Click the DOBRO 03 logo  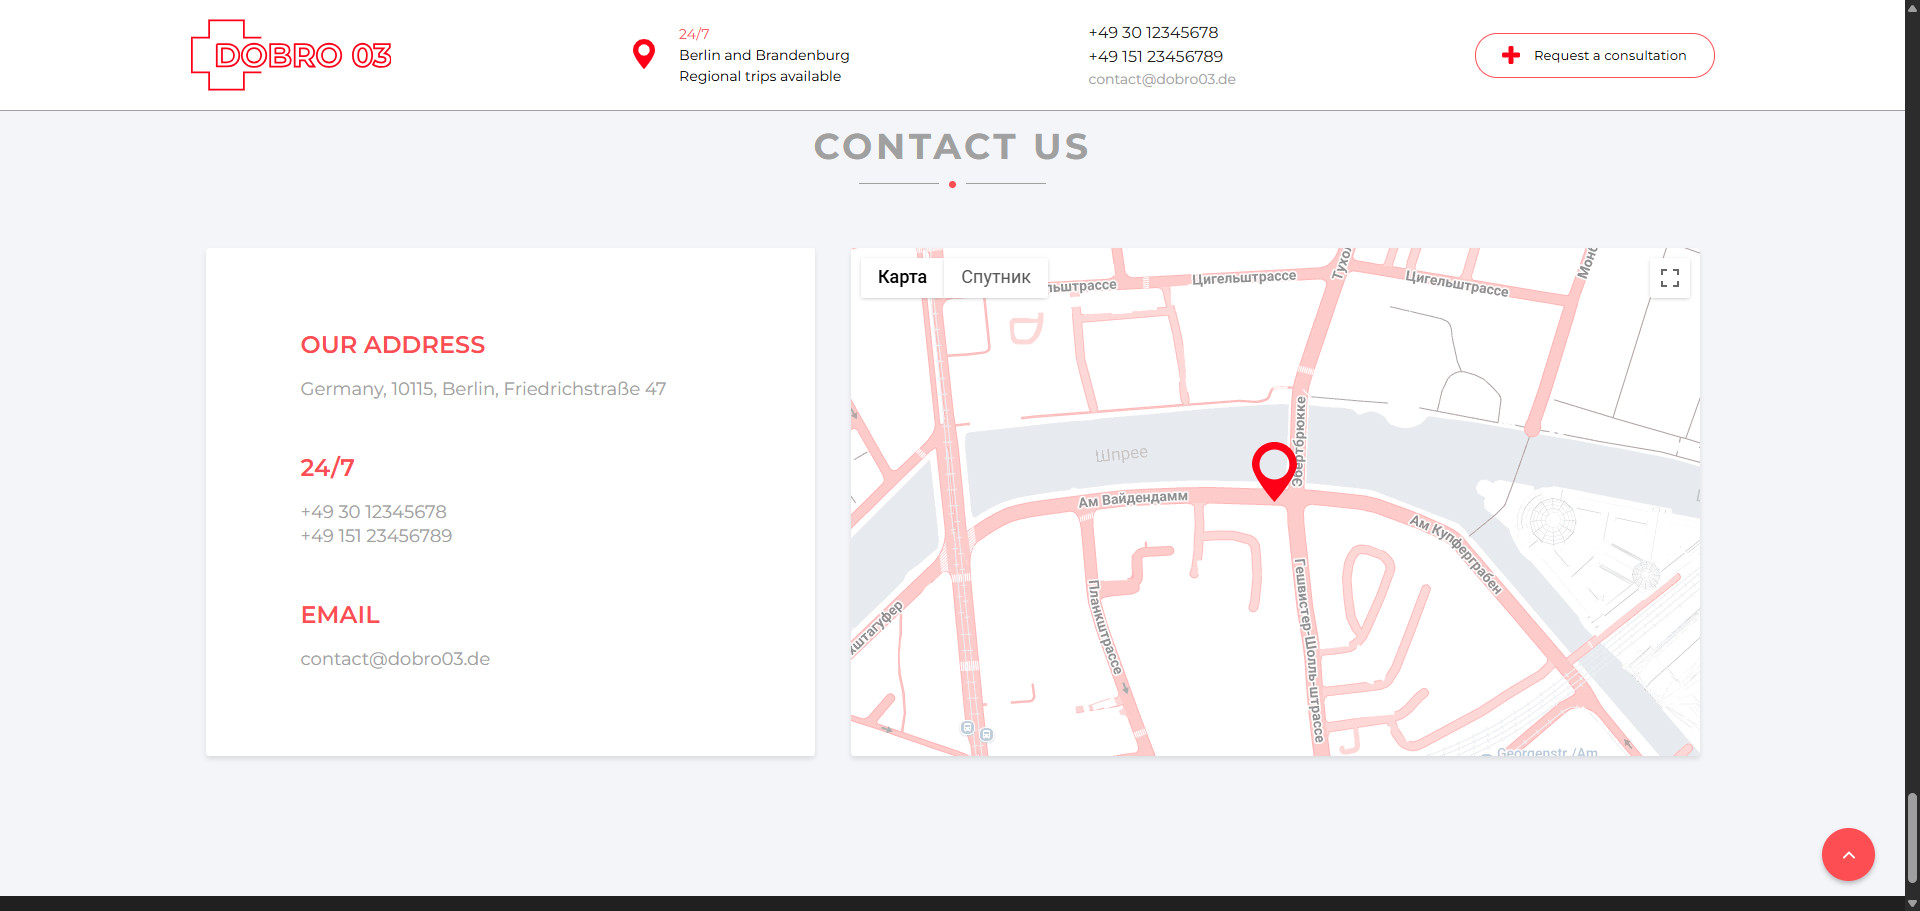(291, 55)
